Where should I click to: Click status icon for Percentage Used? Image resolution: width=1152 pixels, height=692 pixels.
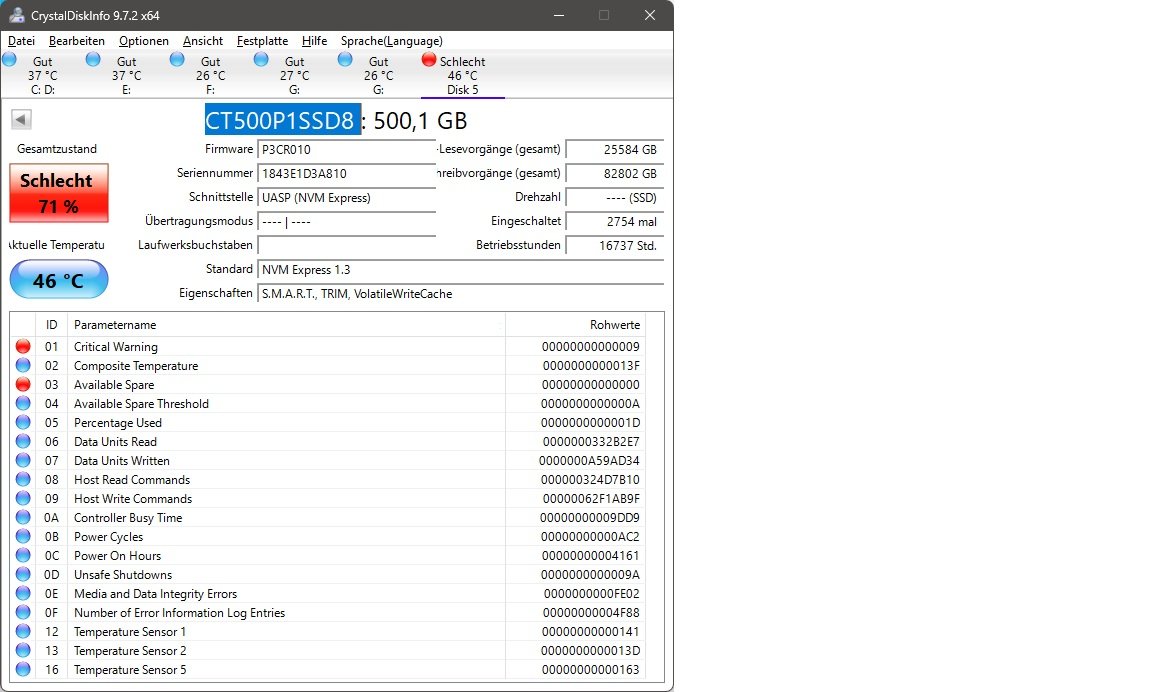(23, 423)
